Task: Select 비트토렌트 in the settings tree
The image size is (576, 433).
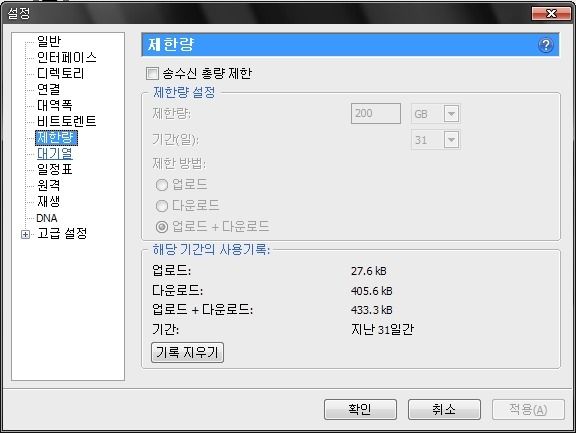Action: point(66,121)
